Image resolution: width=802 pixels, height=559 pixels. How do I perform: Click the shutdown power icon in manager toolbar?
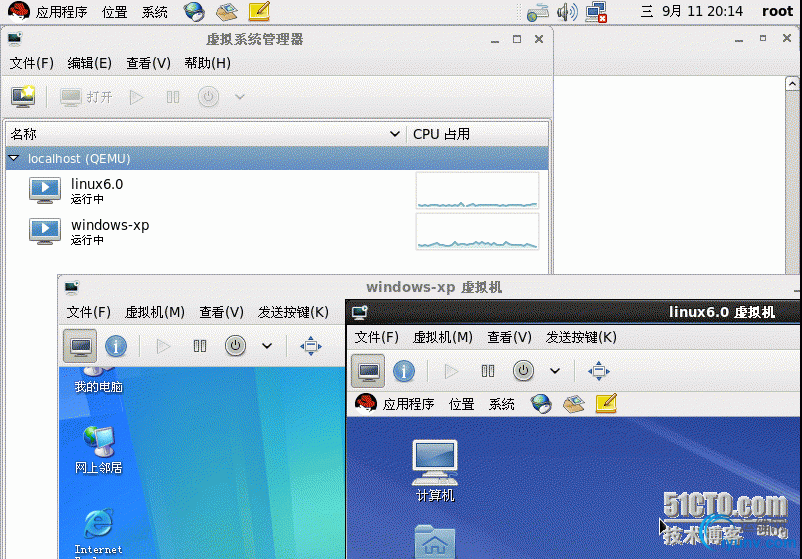(208, 97)
